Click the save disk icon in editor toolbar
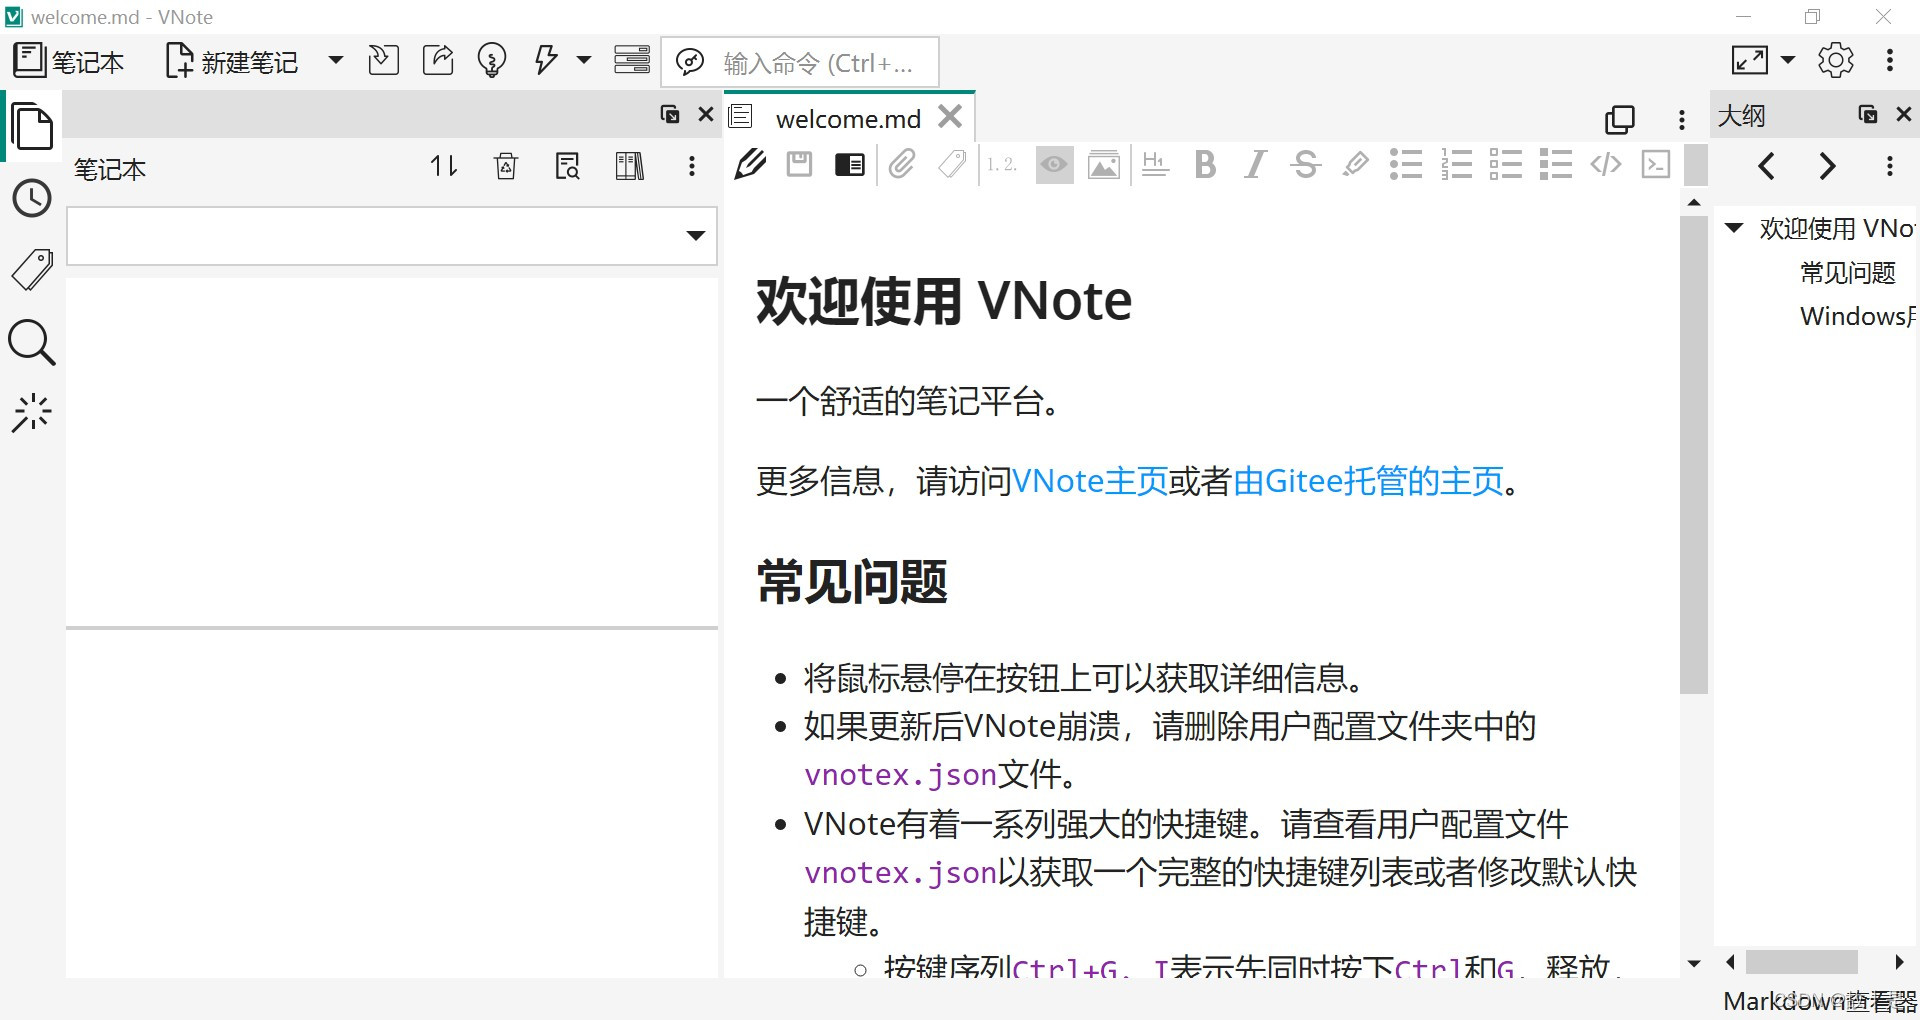This screenshot has height=1020, width=1920. point(800,164)
